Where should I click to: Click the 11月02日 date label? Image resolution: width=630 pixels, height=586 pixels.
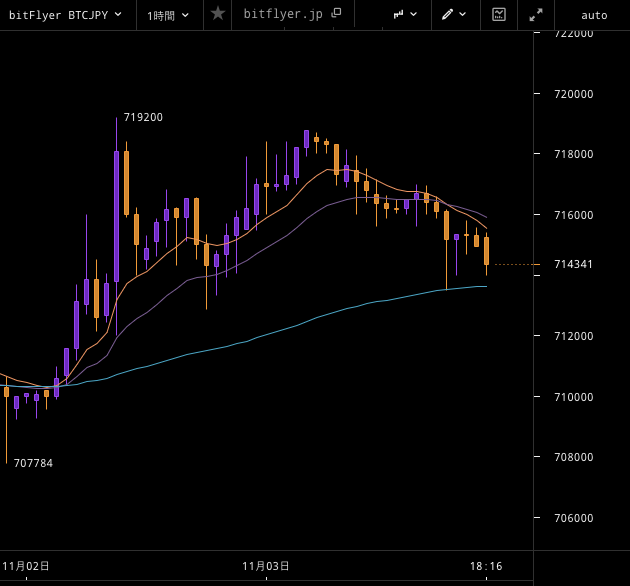(x=26, y=566)
